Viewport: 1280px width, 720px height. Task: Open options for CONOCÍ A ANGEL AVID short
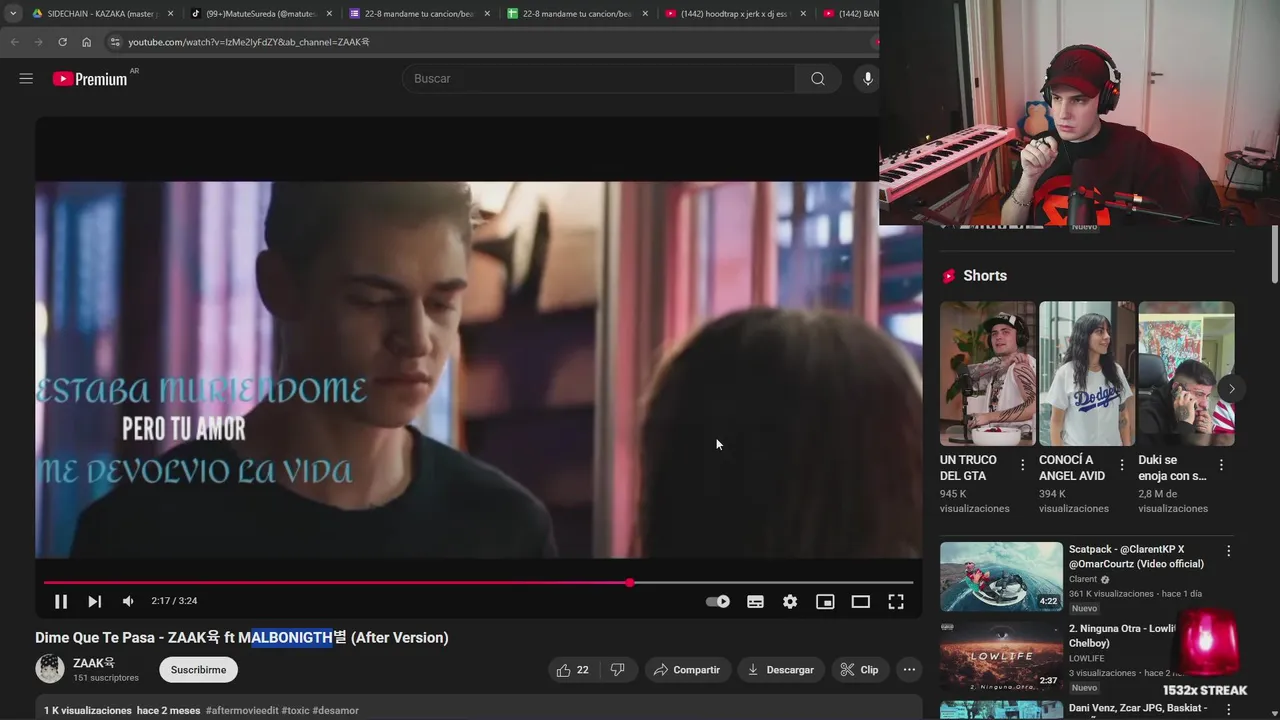1121,465
